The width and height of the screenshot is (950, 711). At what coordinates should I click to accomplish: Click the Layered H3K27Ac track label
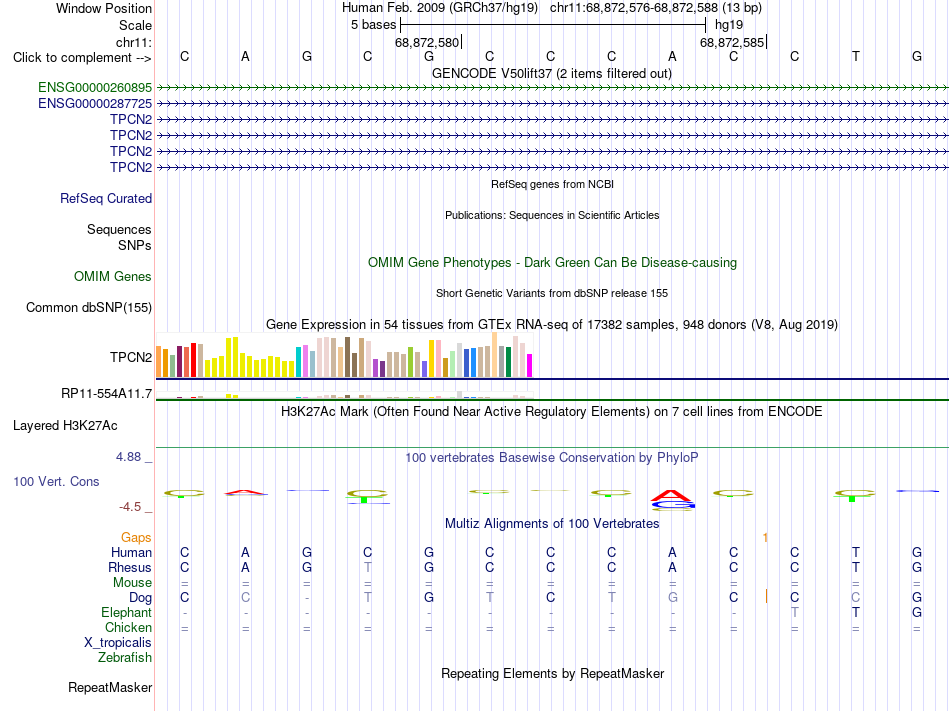(65, 426)
